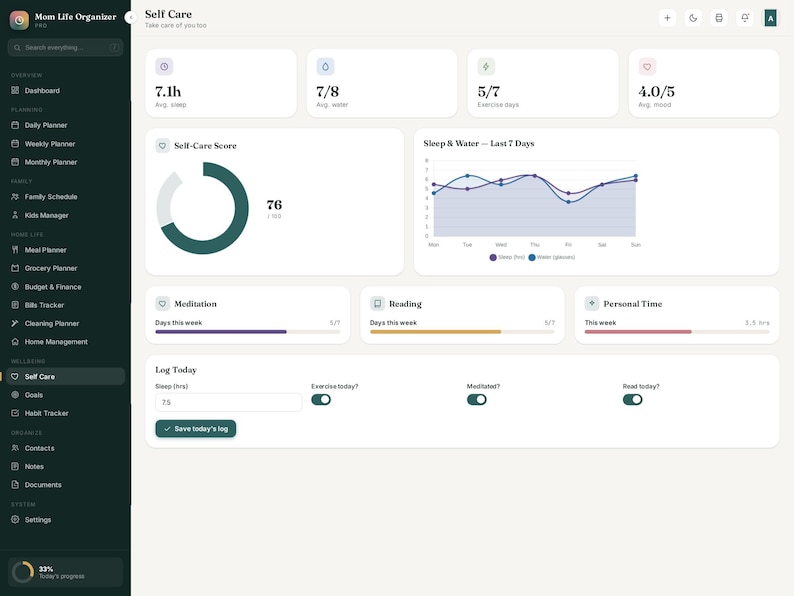Viewport: 794px width, 596px height.
Task: Click the Reading card book icon
Action: click(377, 304)
